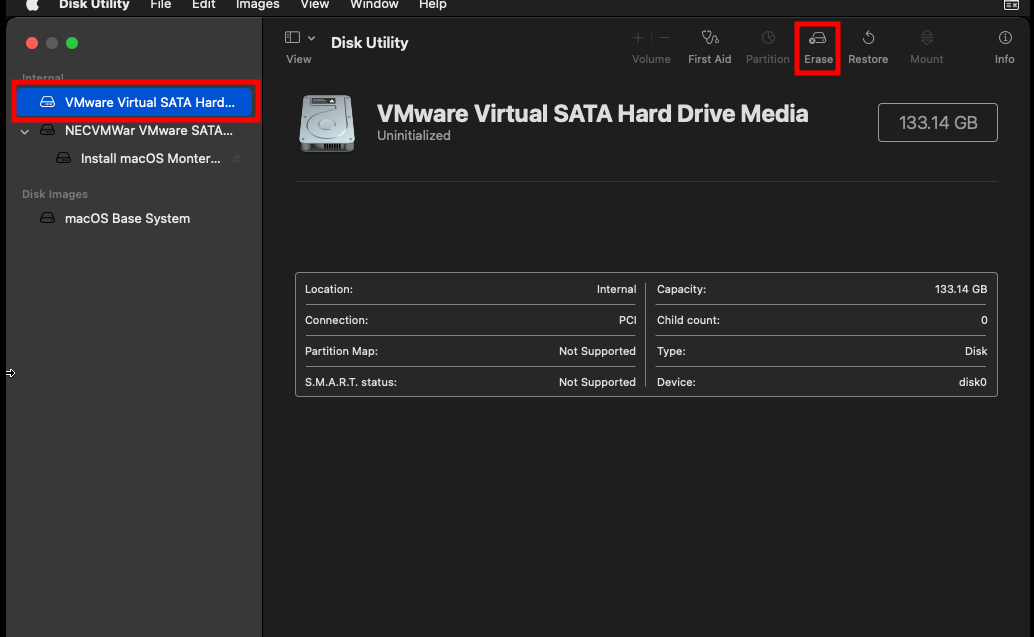Click the menu bar icon at far right
Image resolution: width=1034 pixels, height=637 pixels.
[1011, 5]
